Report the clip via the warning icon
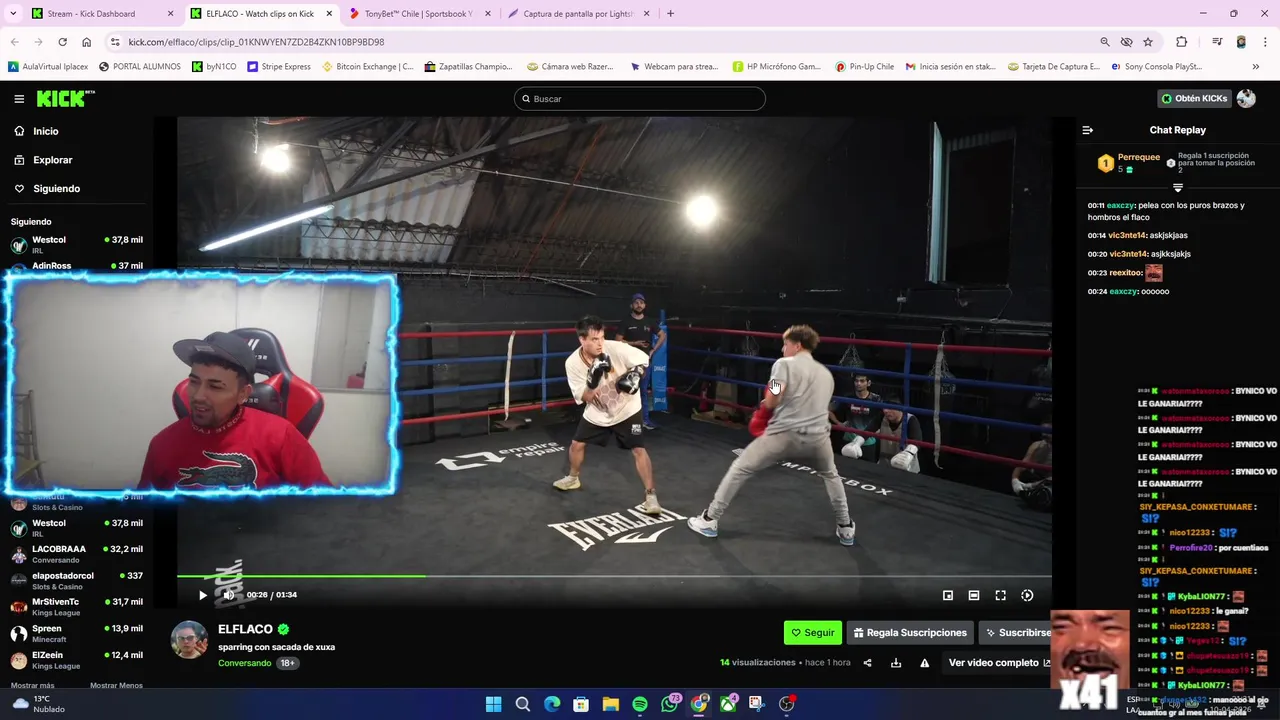Viewport: 1280px width, 720px height. pyautogui.click(x=925, y=663)
